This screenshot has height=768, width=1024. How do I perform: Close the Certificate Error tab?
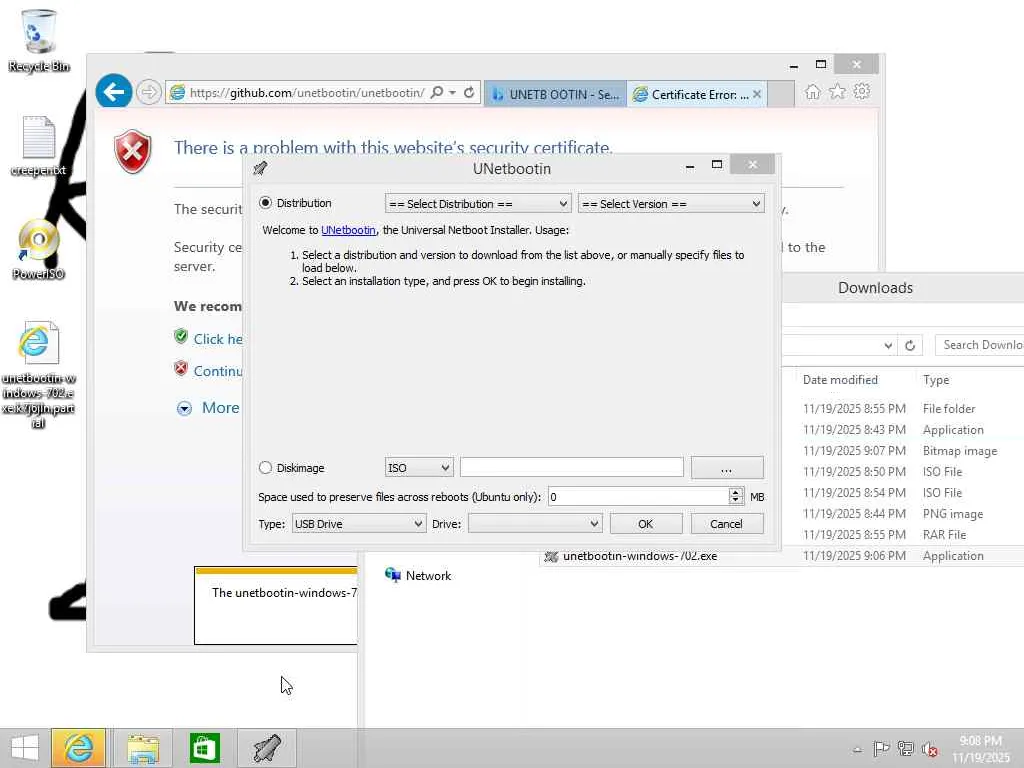click(757, 94)
